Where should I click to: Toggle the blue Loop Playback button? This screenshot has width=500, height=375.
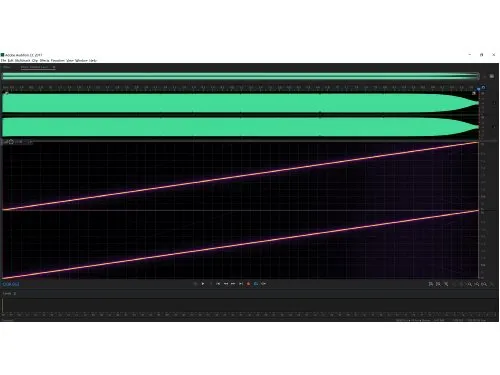coord(256,284)
